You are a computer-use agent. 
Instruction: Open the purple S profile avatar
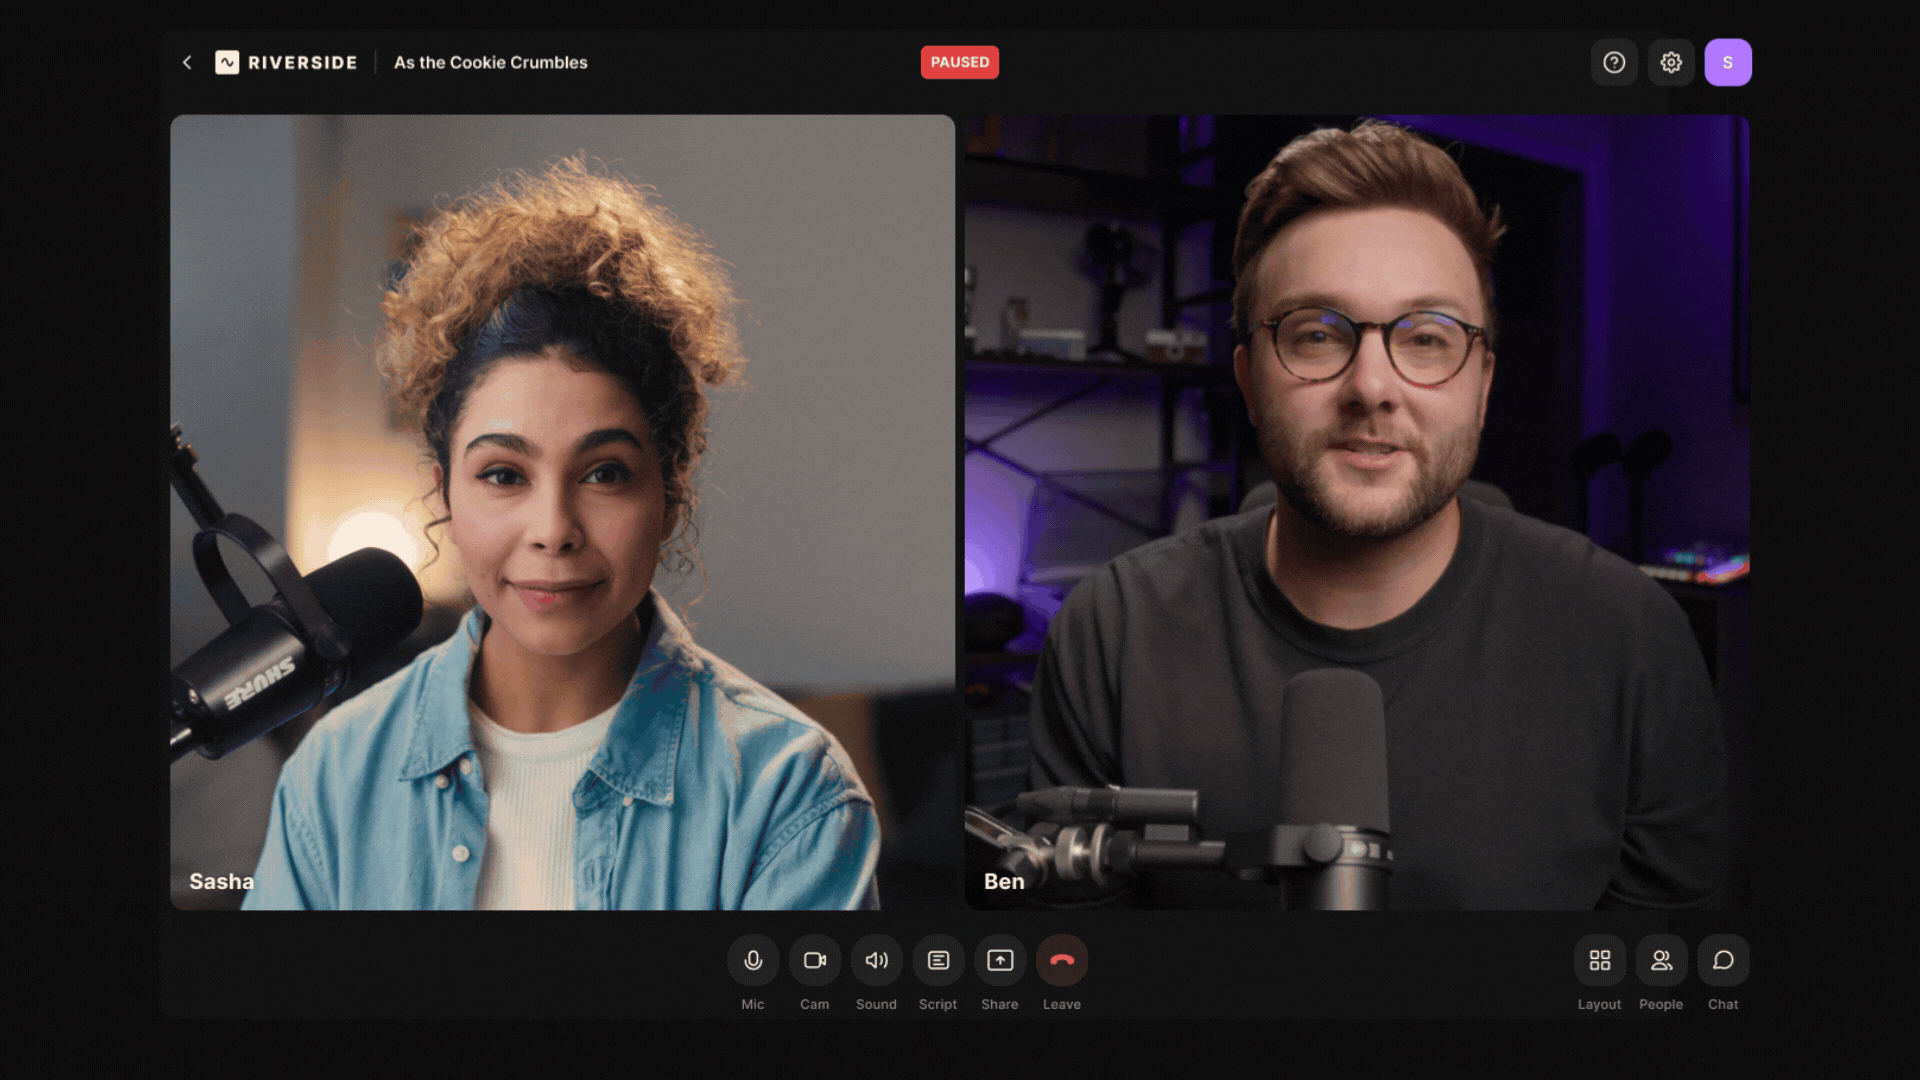(1728, 62)
